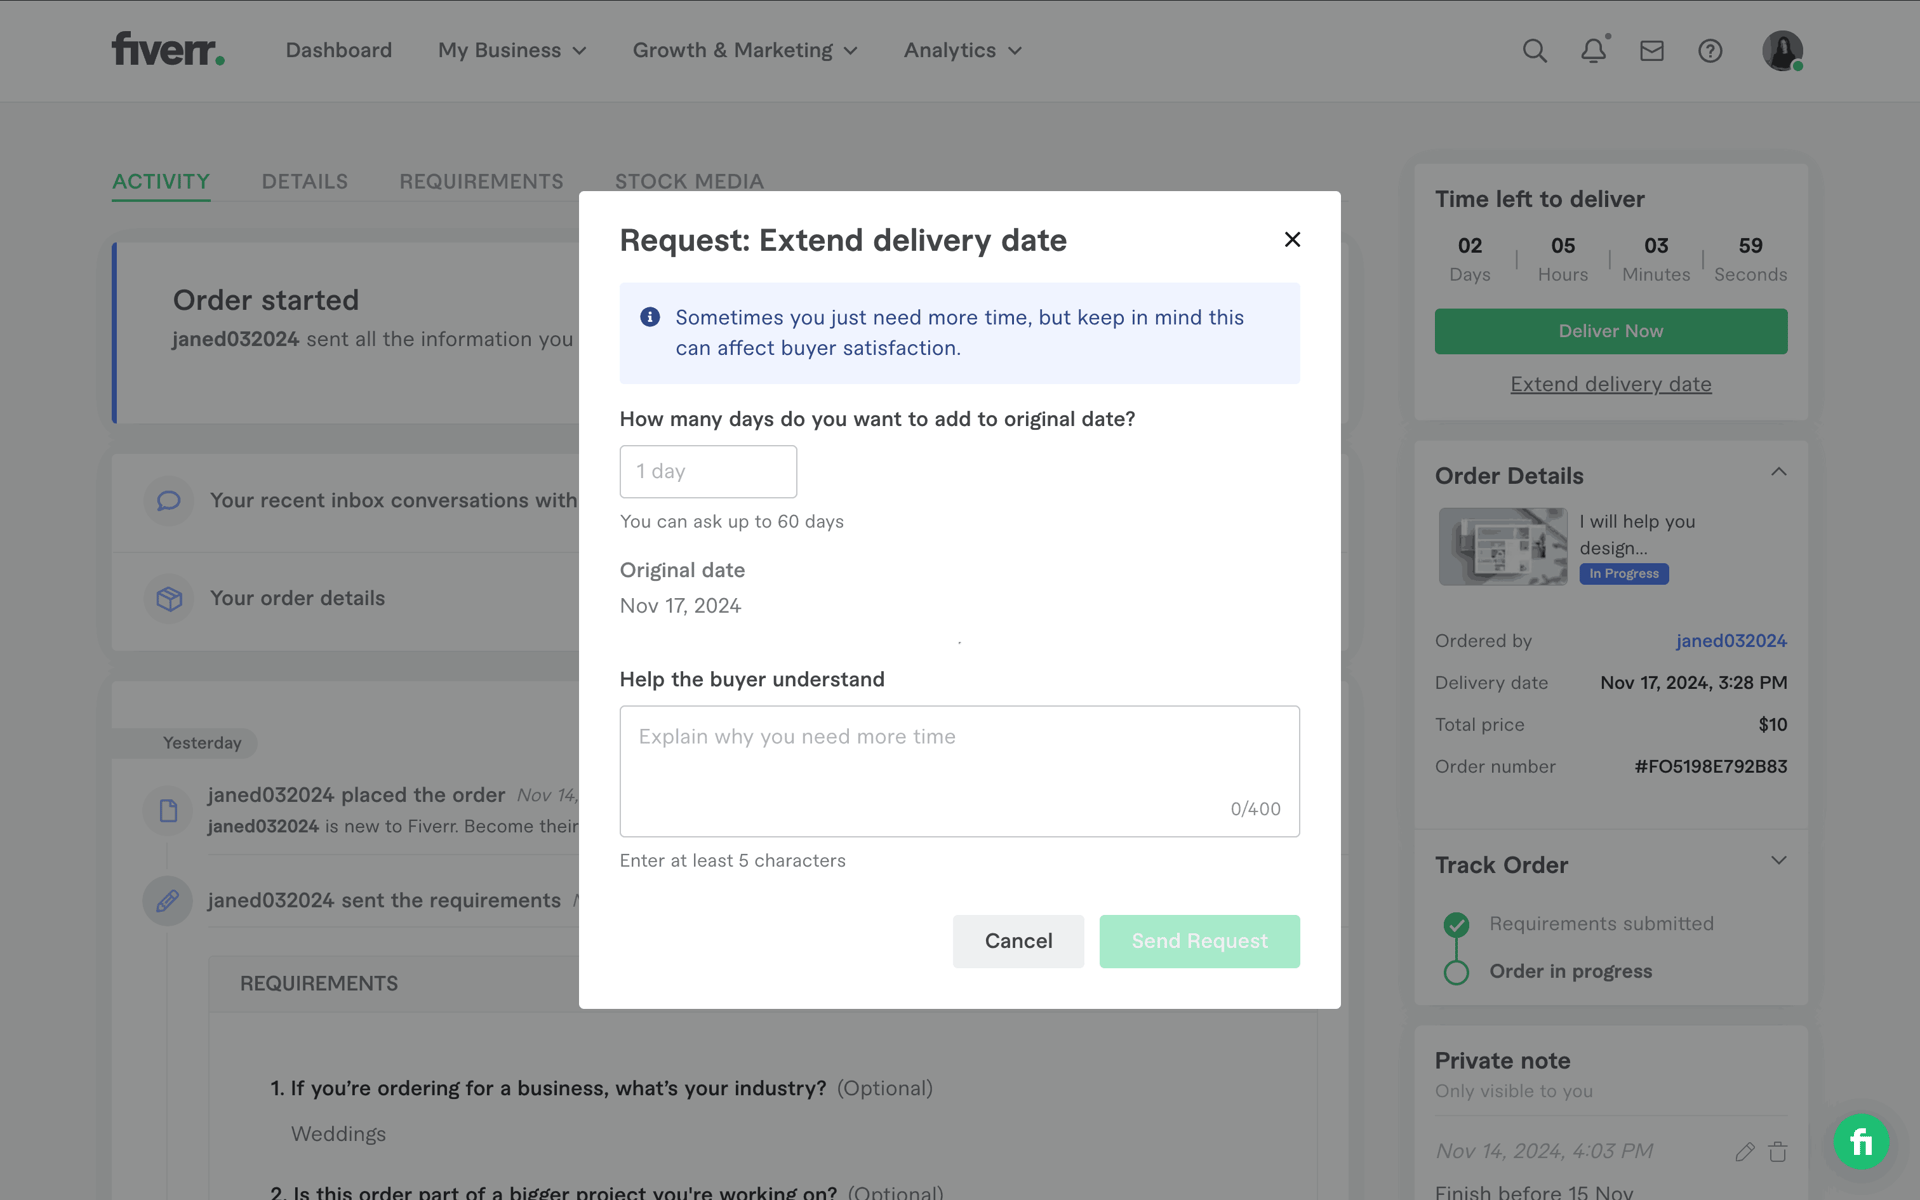1920x1200 pixels.
Task: Open the Growth & Marketing dropdown
Action: (745, 50)
